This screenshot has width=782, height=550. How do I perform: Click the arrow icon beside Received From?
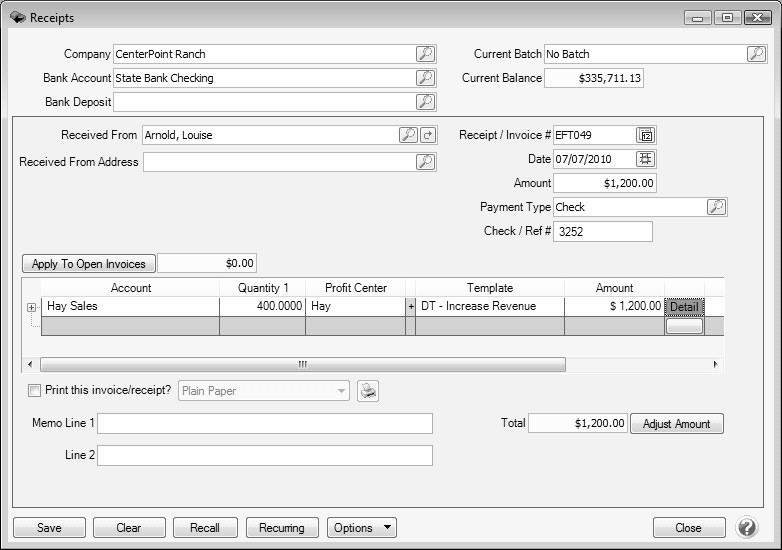point(427,135)
